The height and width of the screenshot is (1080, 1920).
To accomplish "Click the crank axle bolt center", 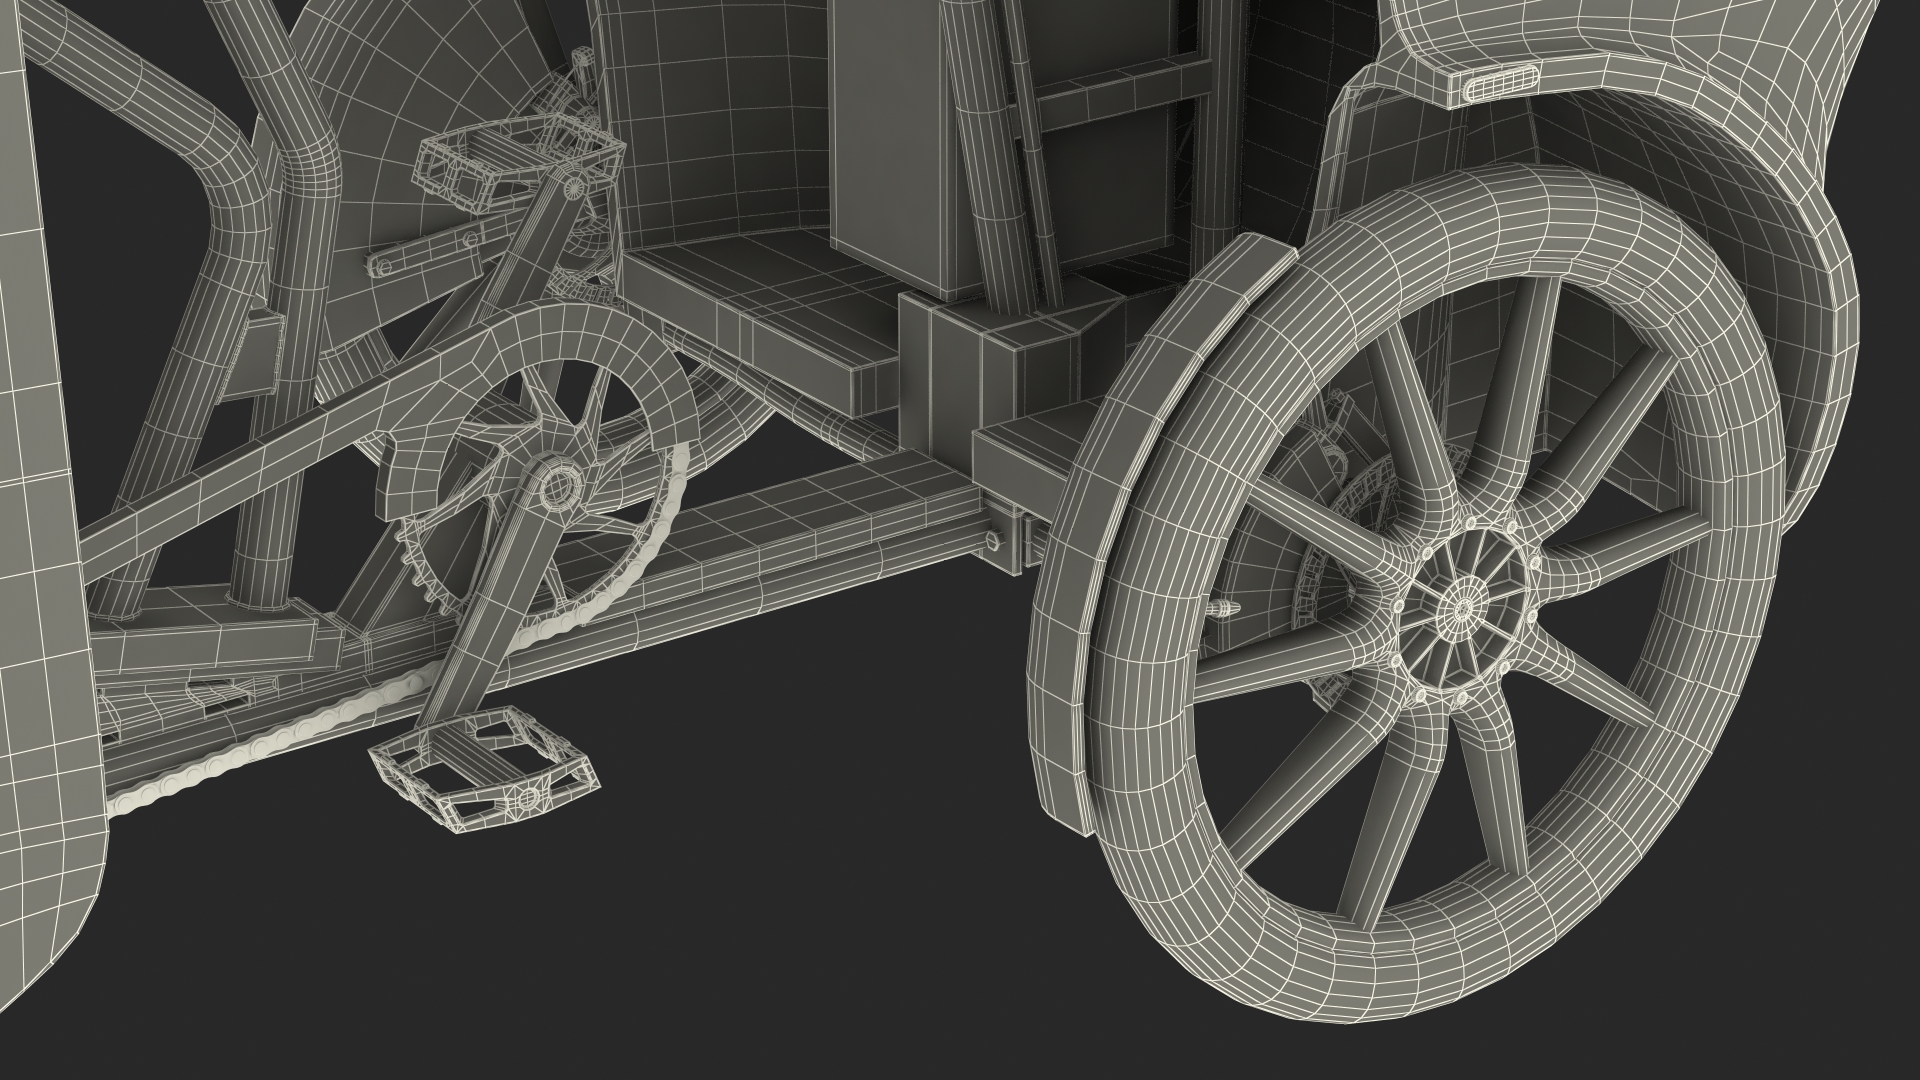I will (558, 486).
